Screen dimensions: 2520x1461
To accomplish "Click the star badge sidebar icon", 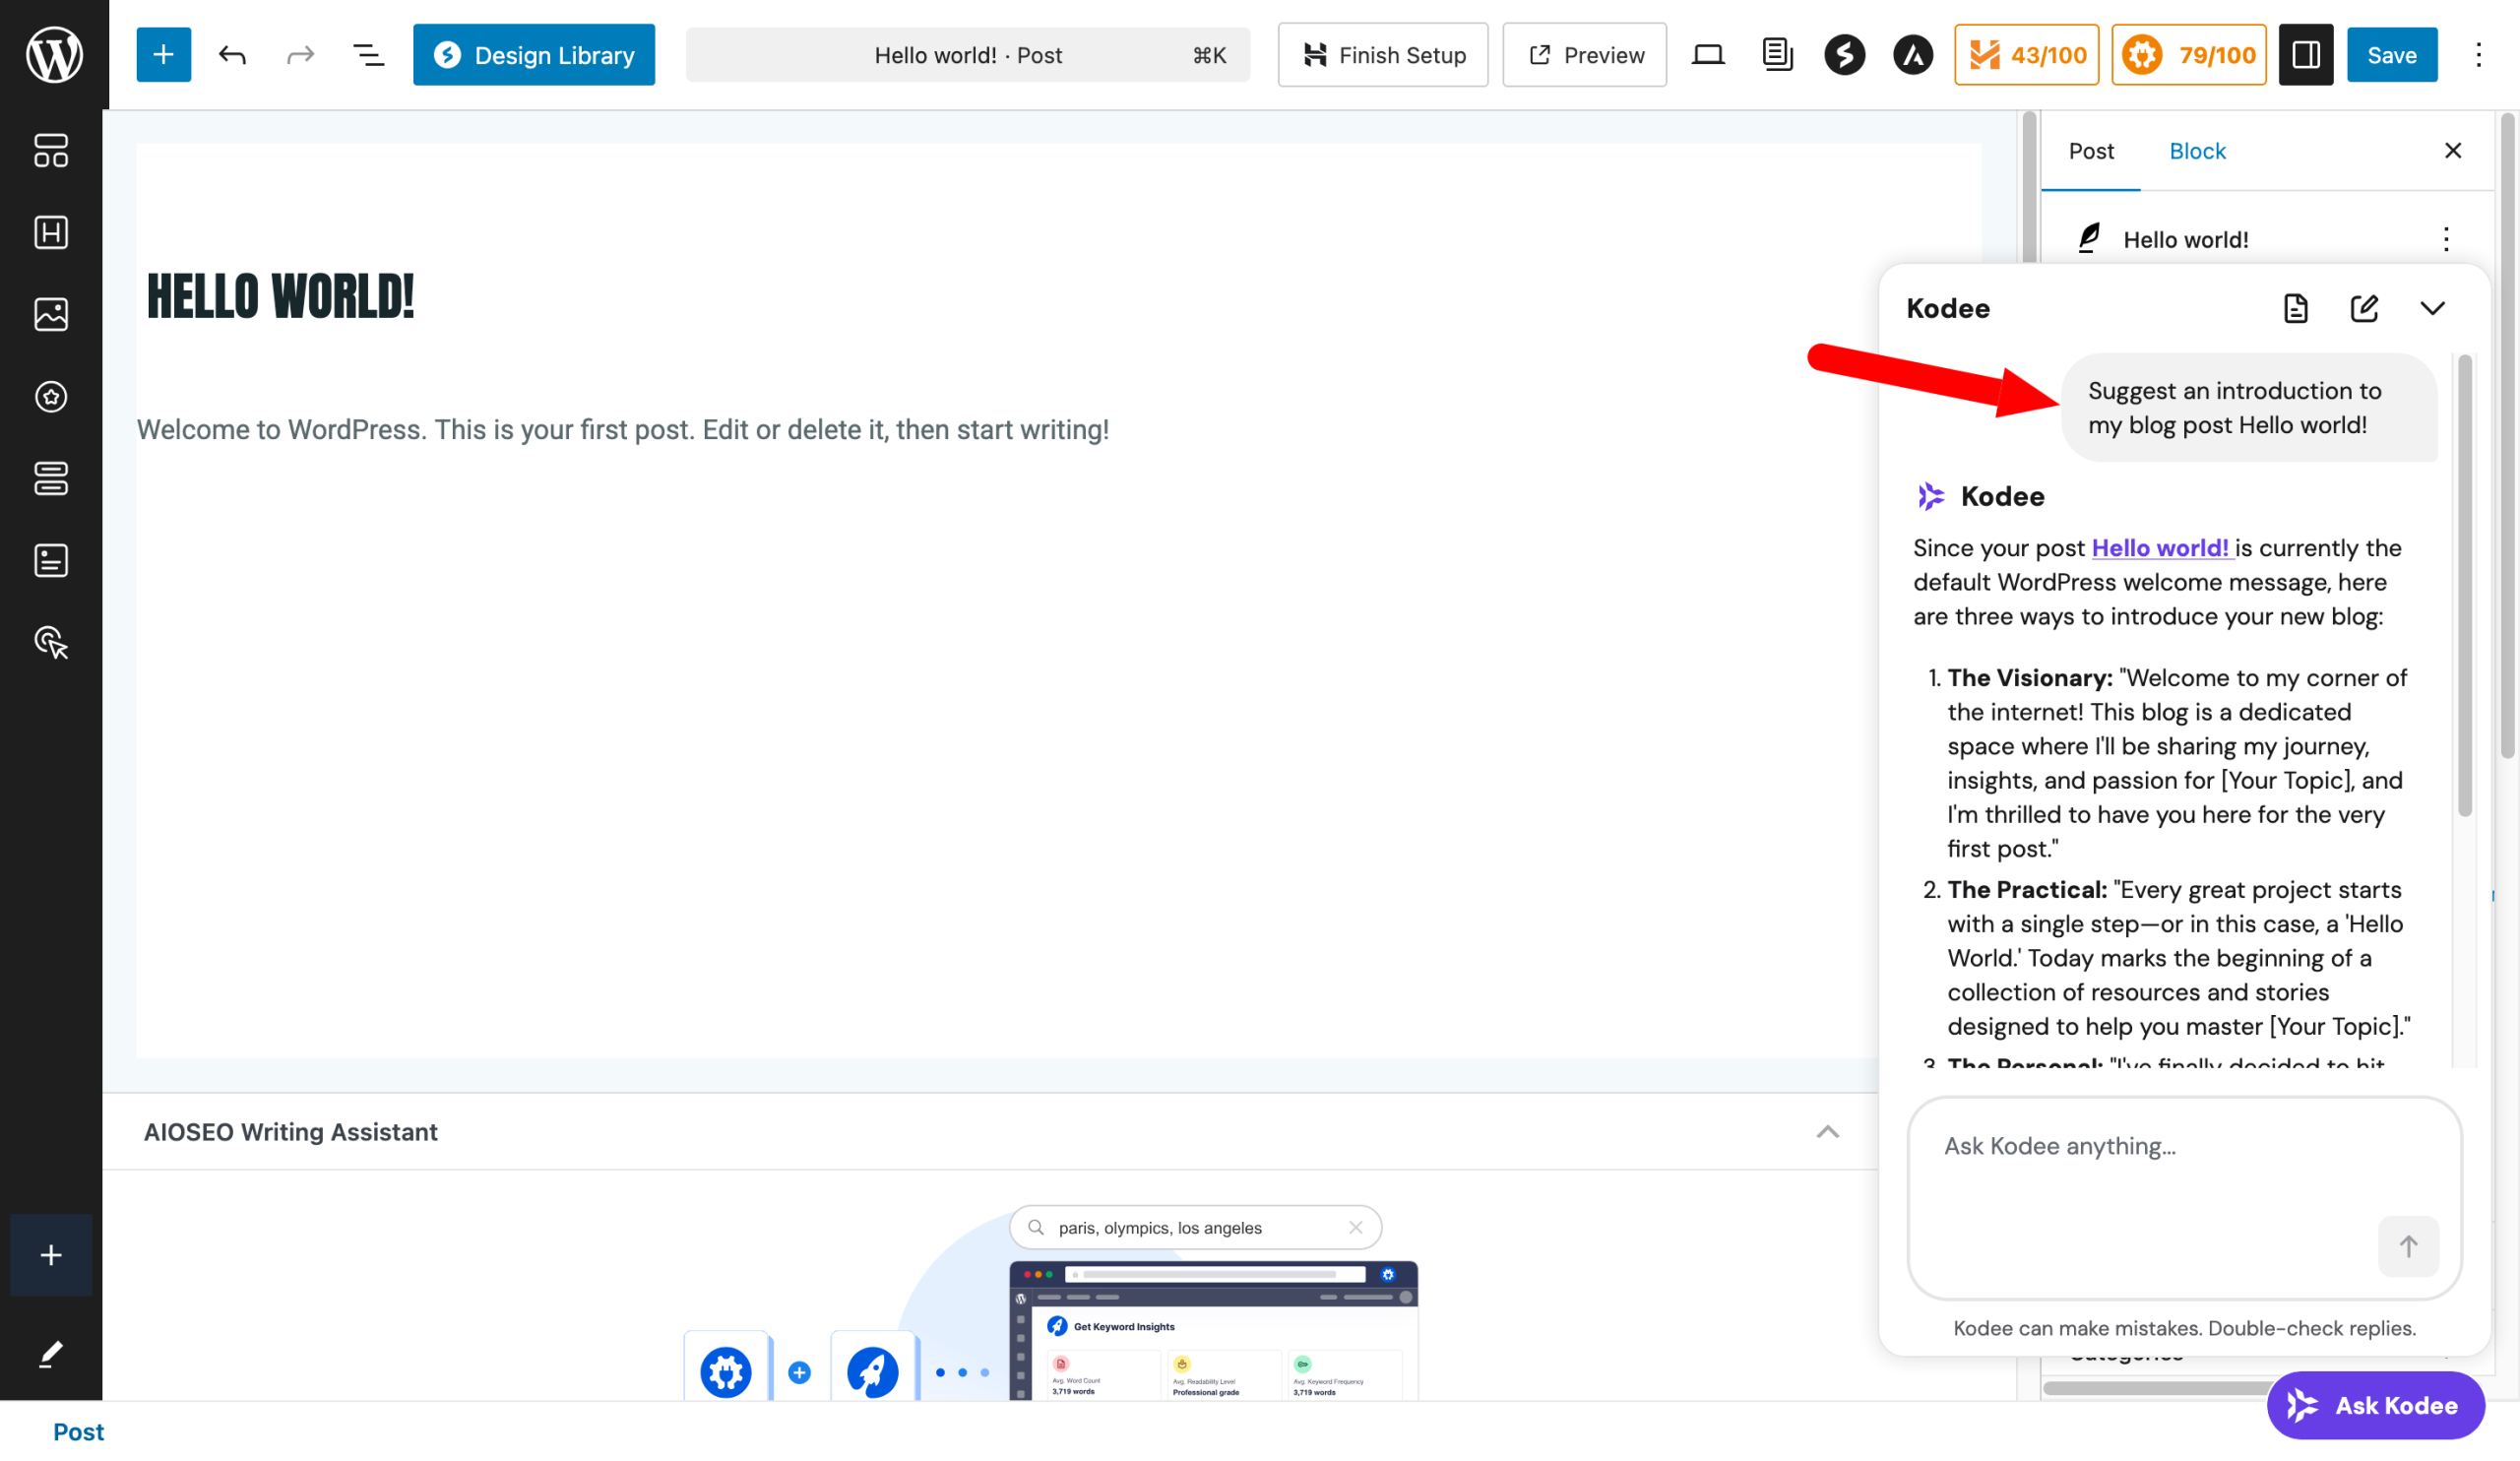I will tap(51, 396).
